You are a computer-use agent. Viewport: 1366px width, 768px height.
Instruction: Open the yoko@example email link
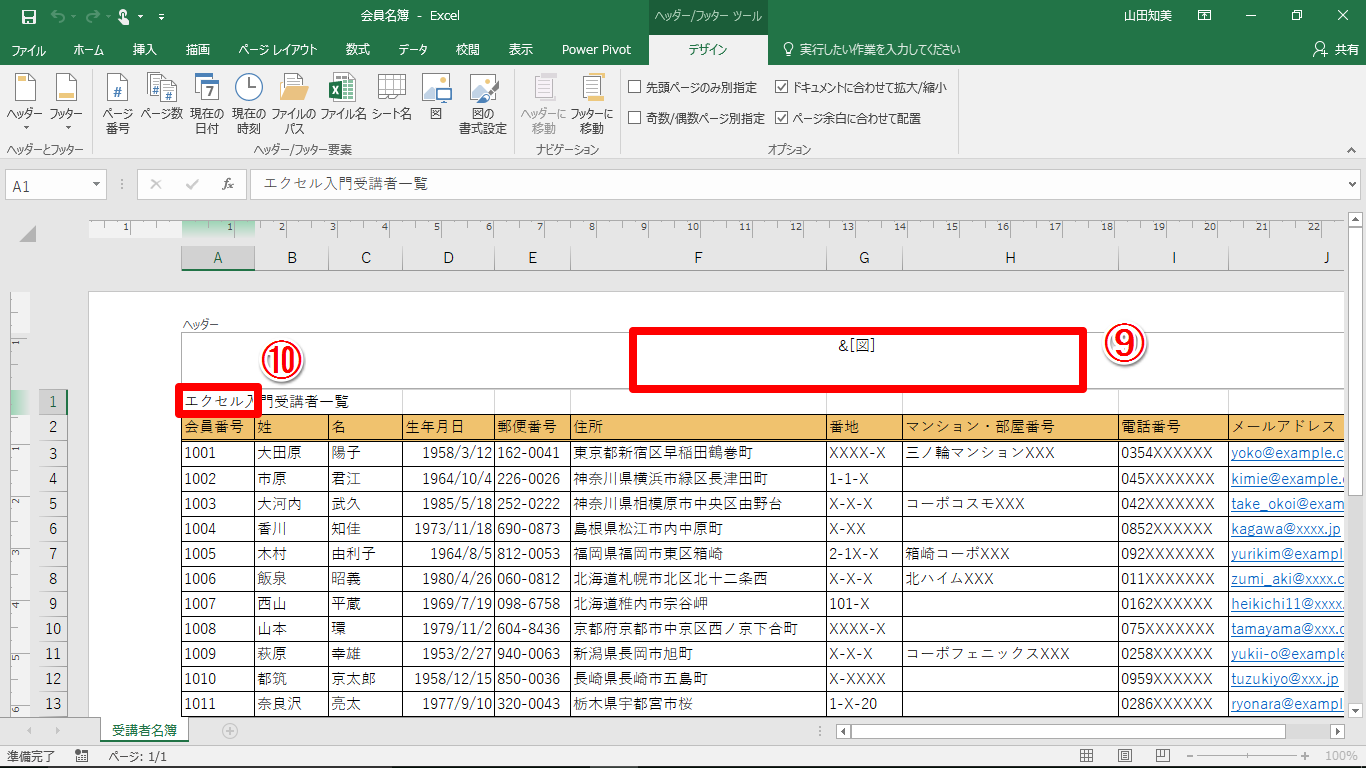point(1288,453)
